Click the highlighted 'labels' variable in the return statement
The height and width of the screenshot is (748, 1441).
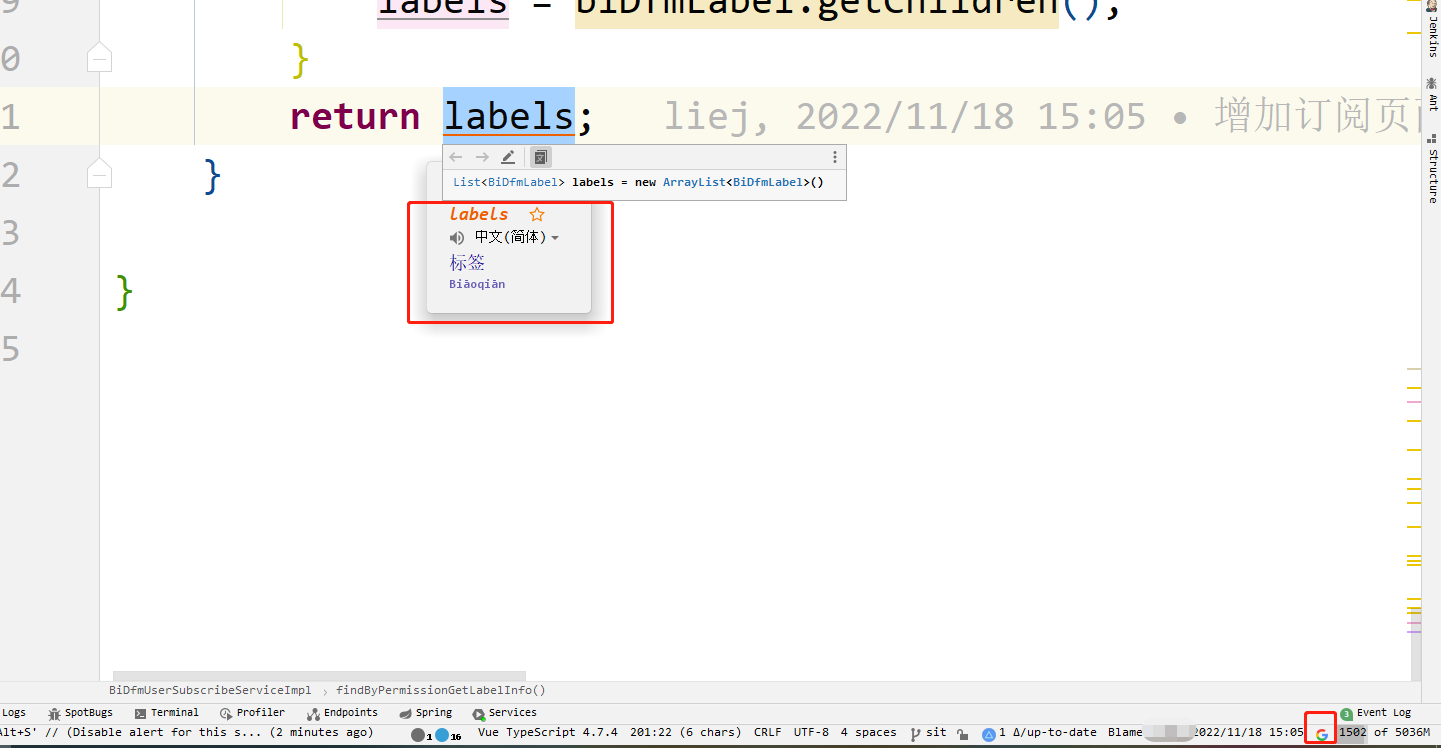click(509, 116)
